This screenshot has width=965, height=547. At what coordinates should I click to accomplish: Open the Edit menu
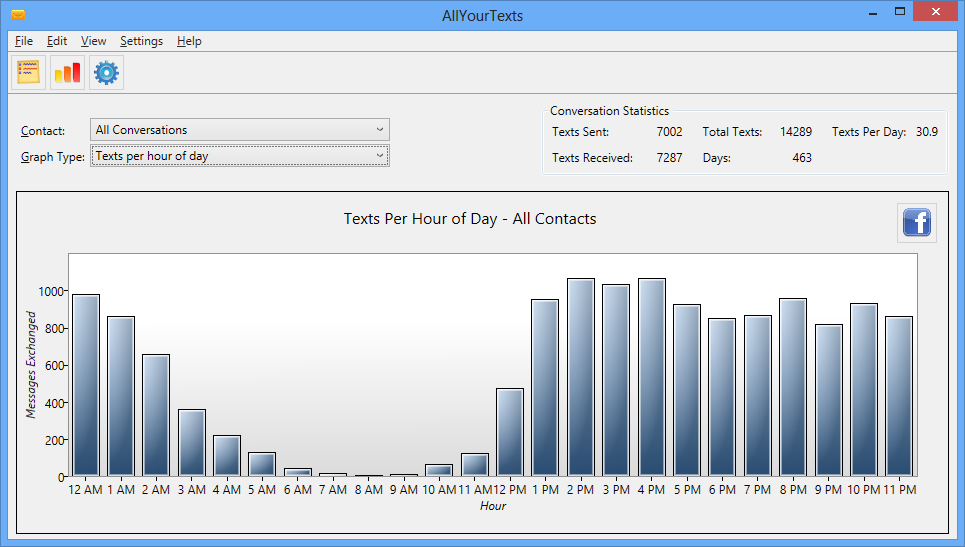pos(57,41)
